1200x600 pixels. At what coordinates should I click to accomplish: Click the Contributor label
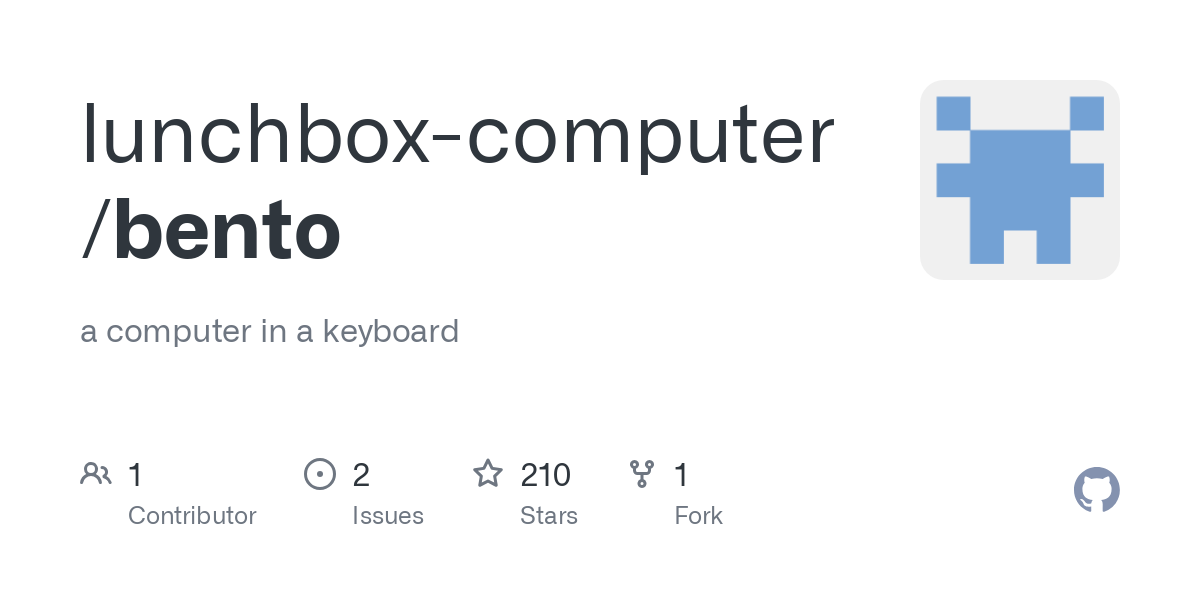tap(192, 516)
